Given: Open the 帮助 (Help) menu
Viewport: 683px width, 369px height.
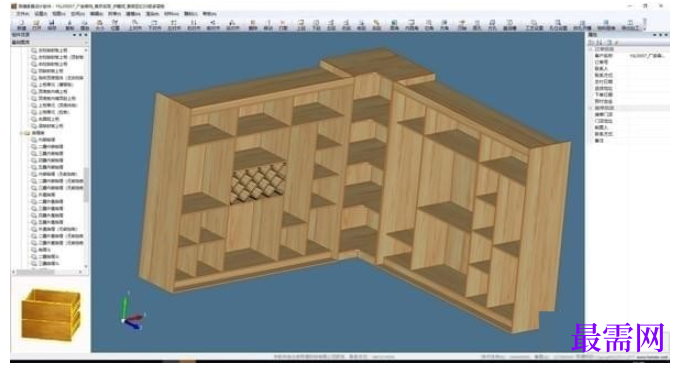Looking at the screenshot, I should click(x=210, y=14).
